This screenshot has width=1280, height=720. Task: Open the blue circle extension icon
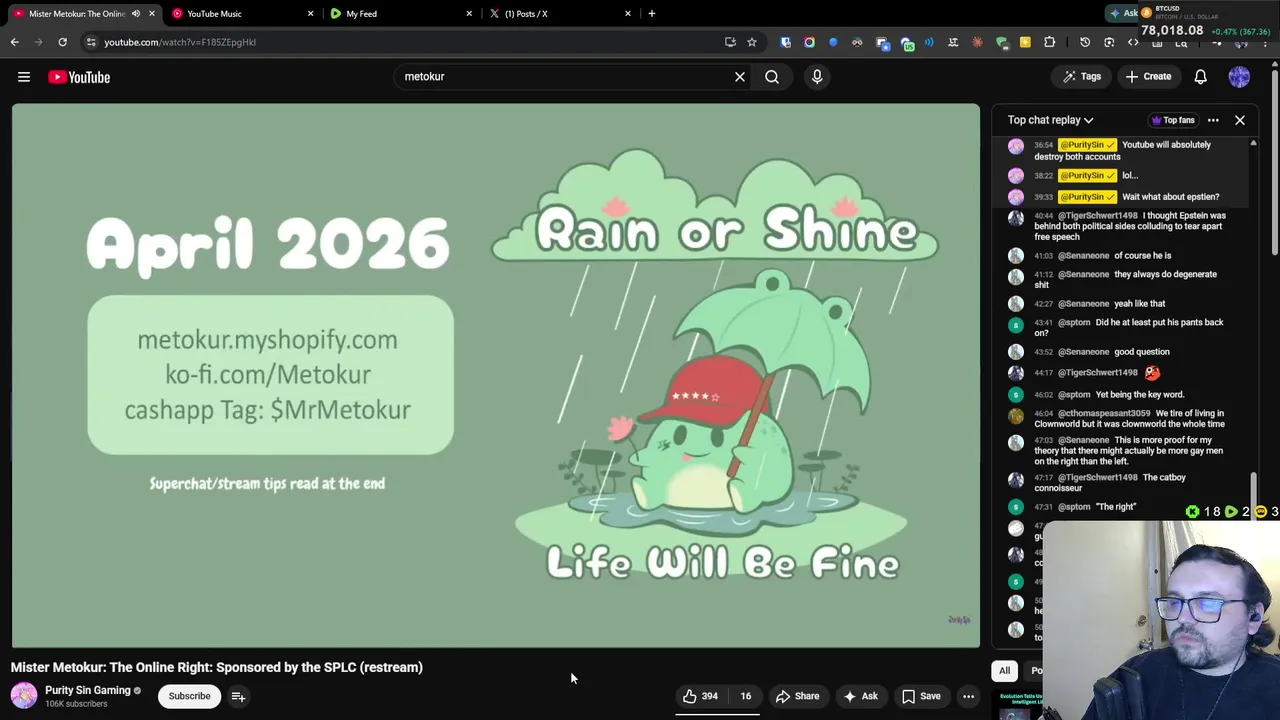coord(833,42)
